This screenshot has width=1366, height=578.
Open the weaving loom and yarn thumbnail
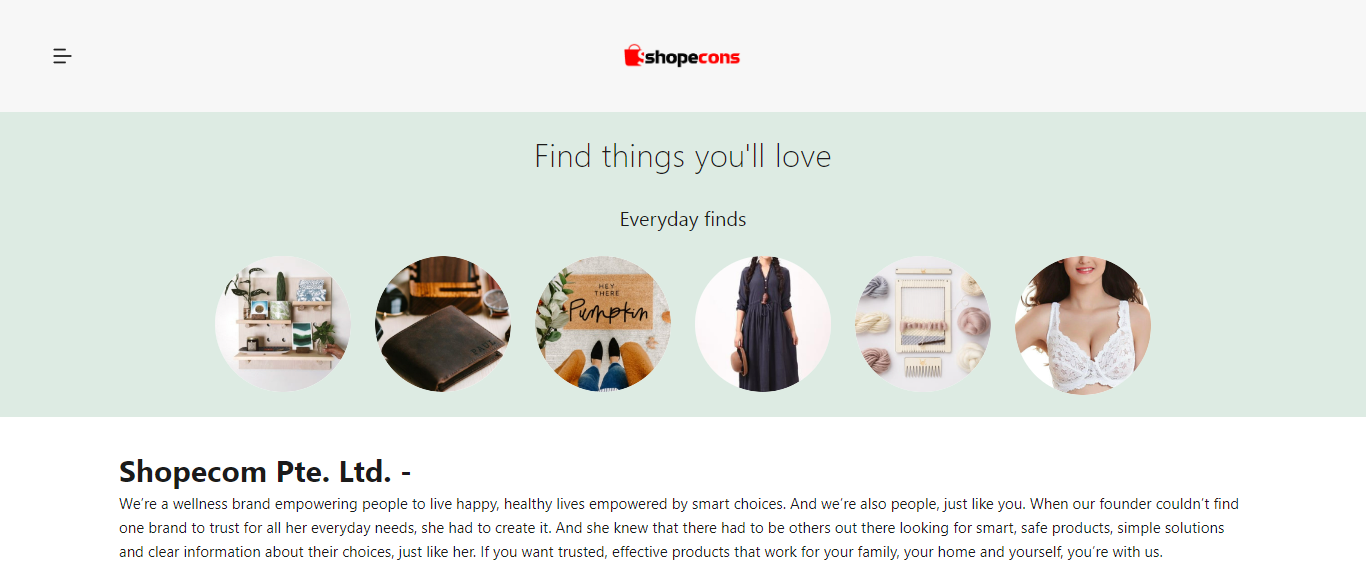pyautogui.click(x=923, y=324)
